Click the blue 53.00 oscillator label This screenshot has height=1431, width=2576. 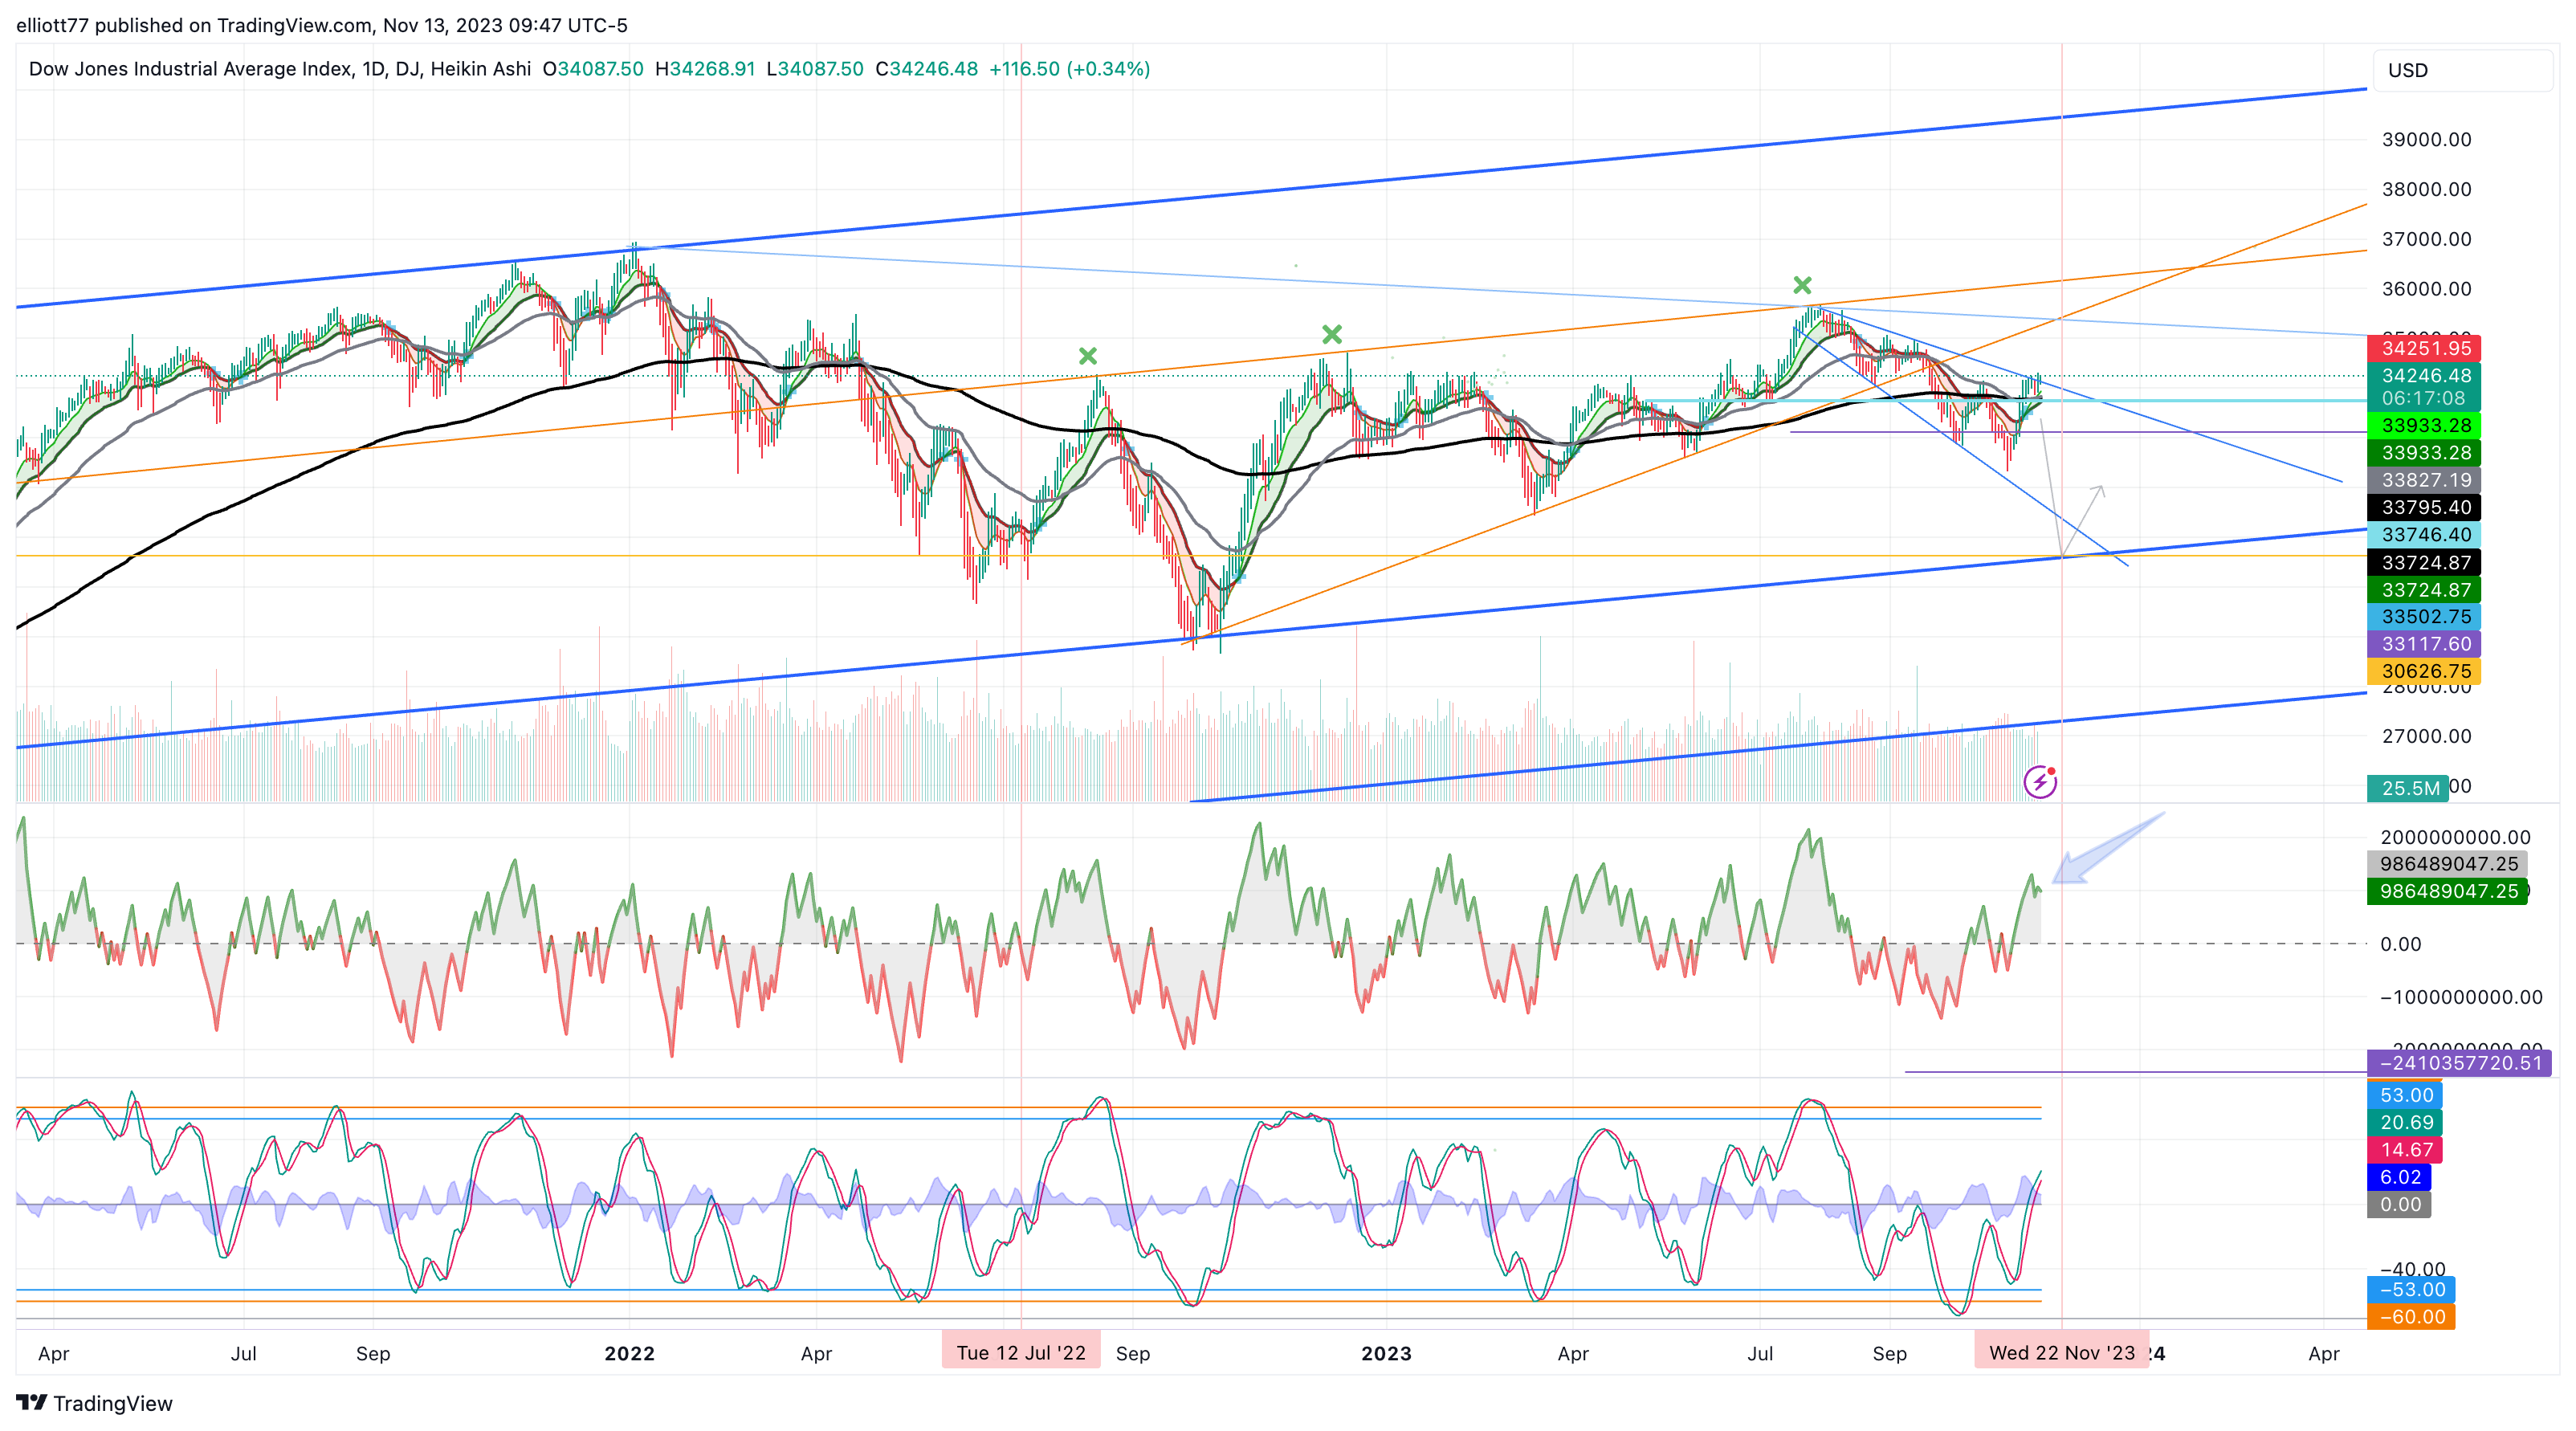point(2404,1095)
